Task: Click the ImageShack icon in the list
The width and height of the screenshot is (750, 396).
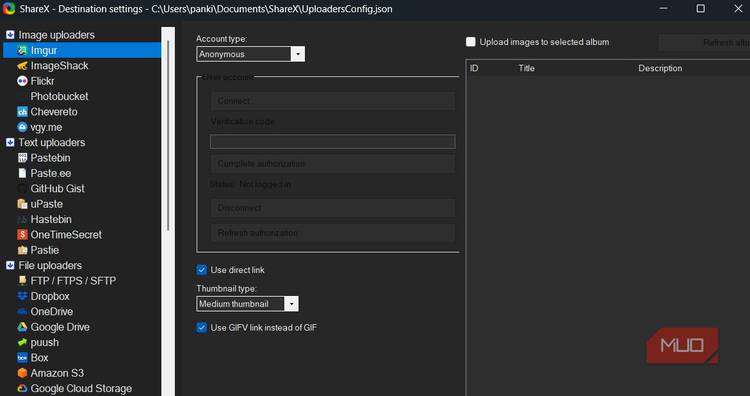Action: [22, 66]
